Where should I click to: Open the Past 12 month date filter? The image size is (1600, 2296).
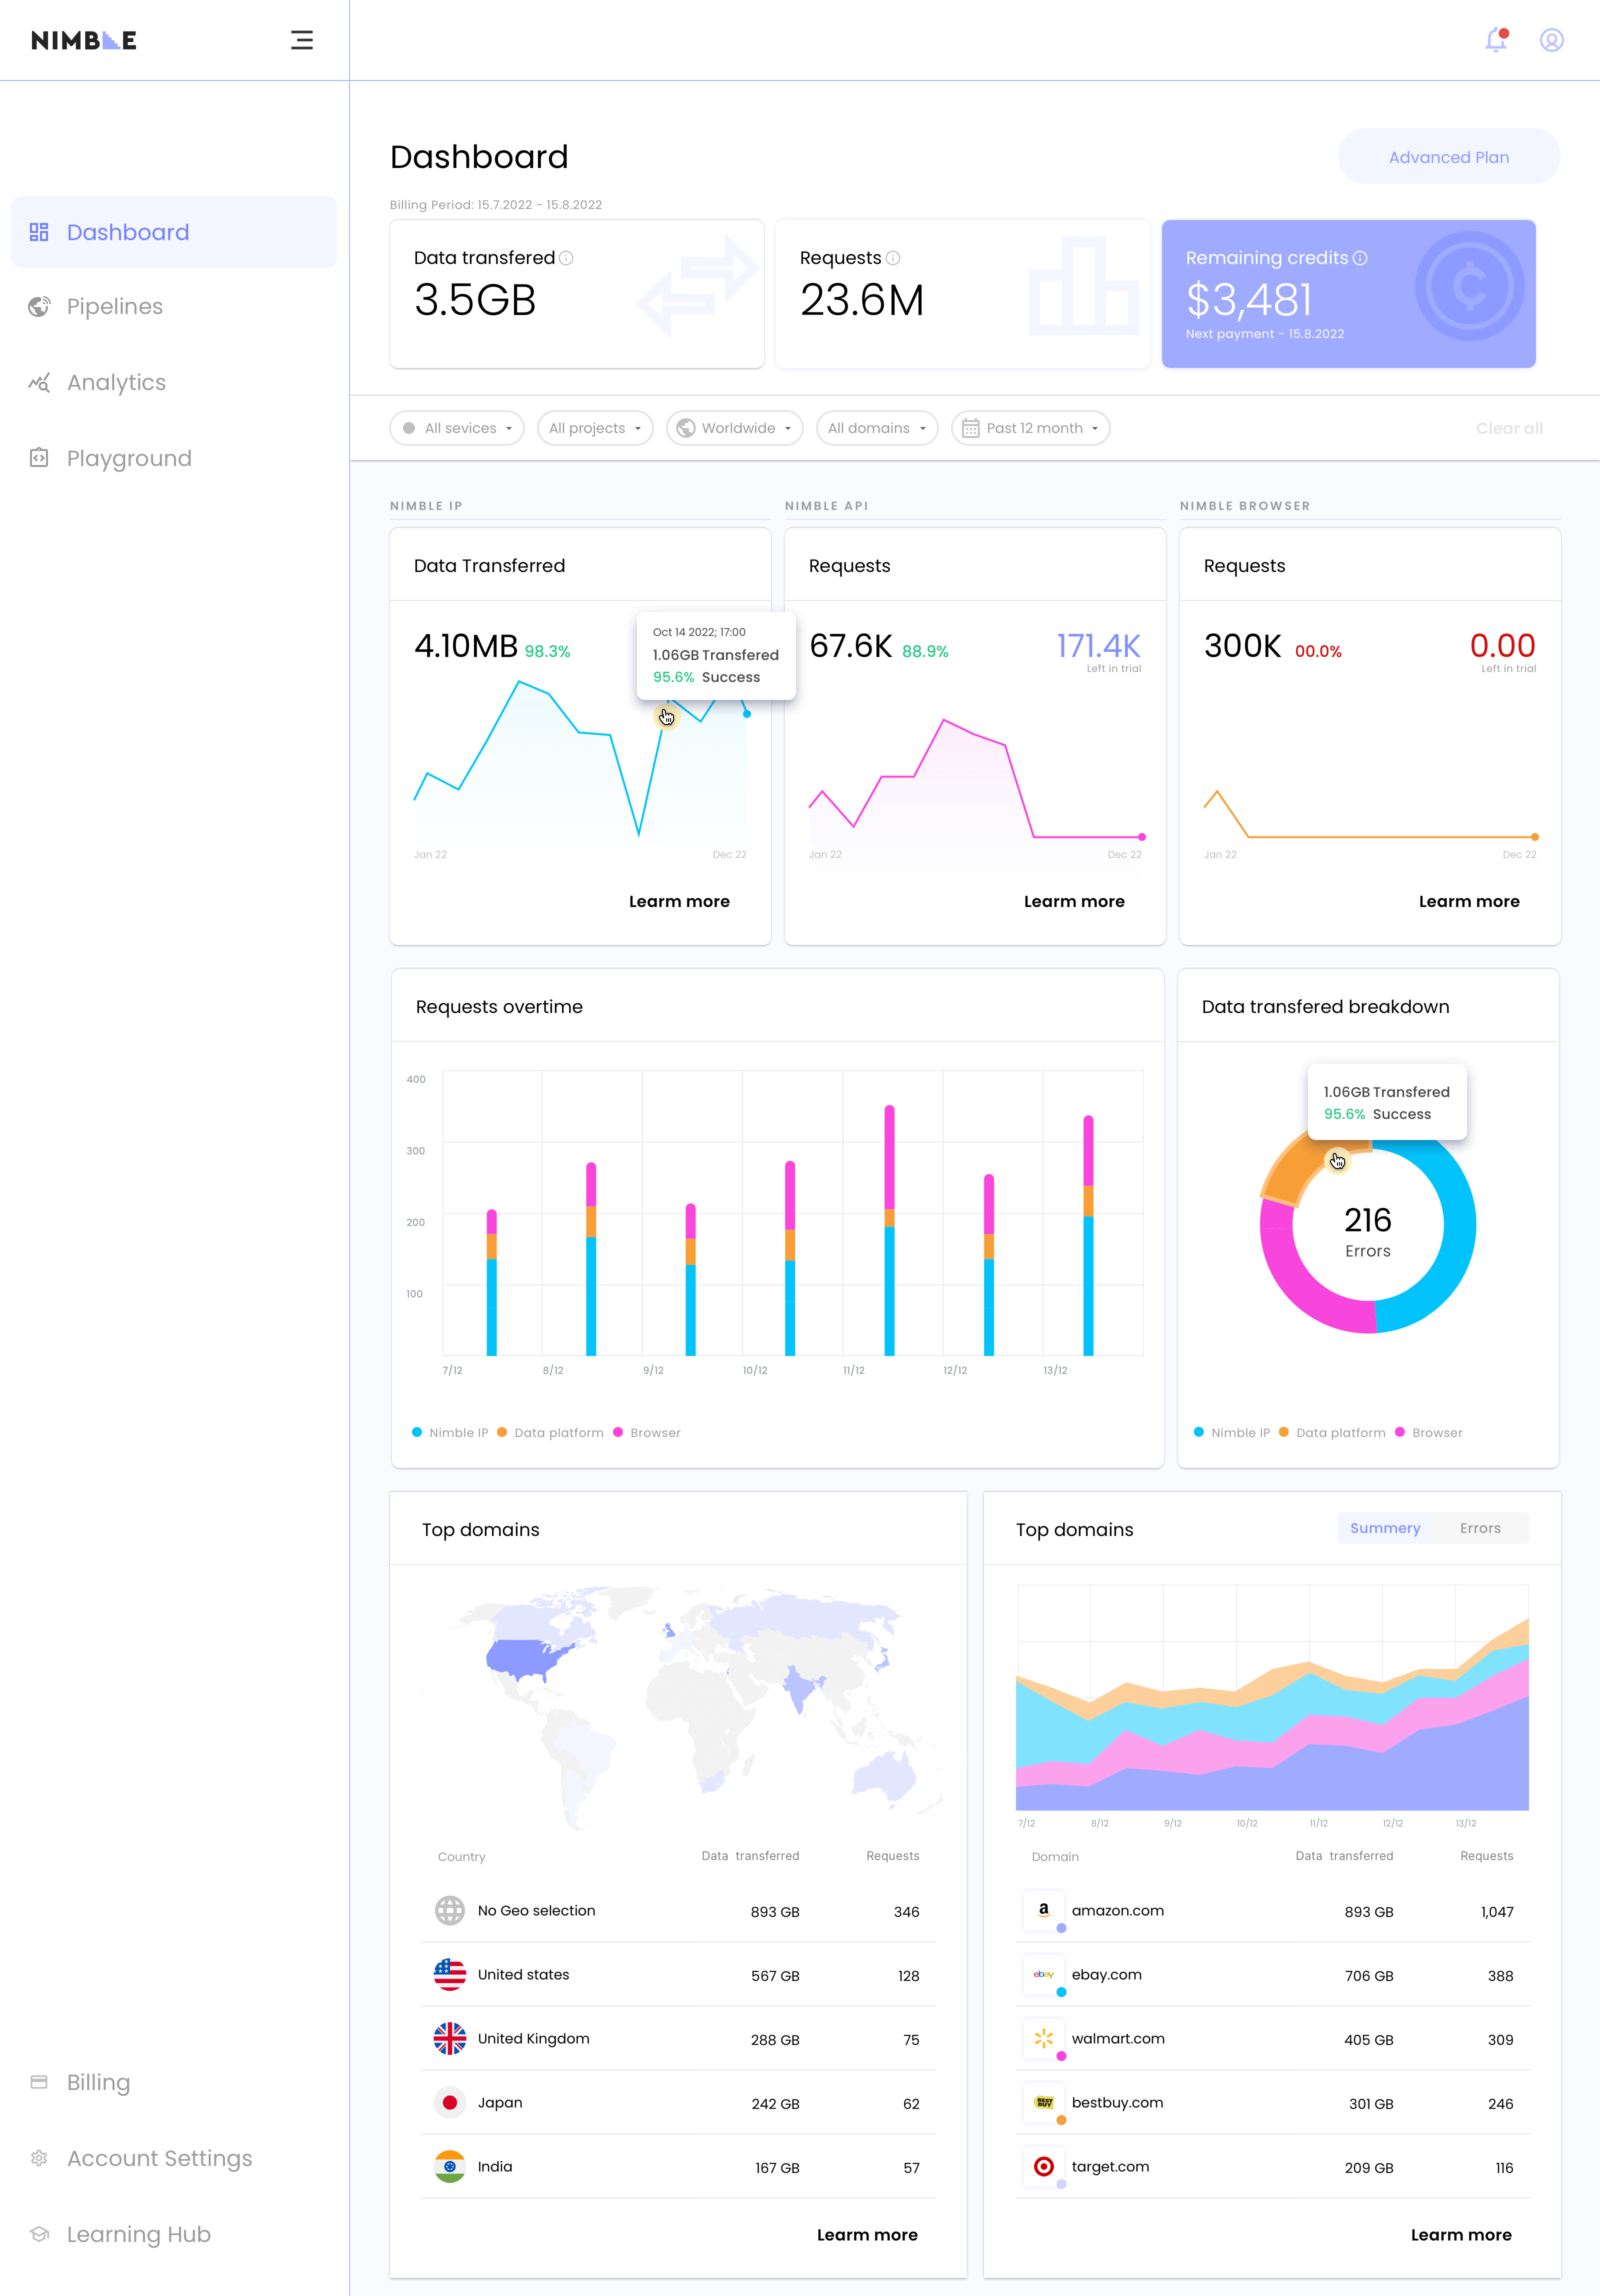1030,428
